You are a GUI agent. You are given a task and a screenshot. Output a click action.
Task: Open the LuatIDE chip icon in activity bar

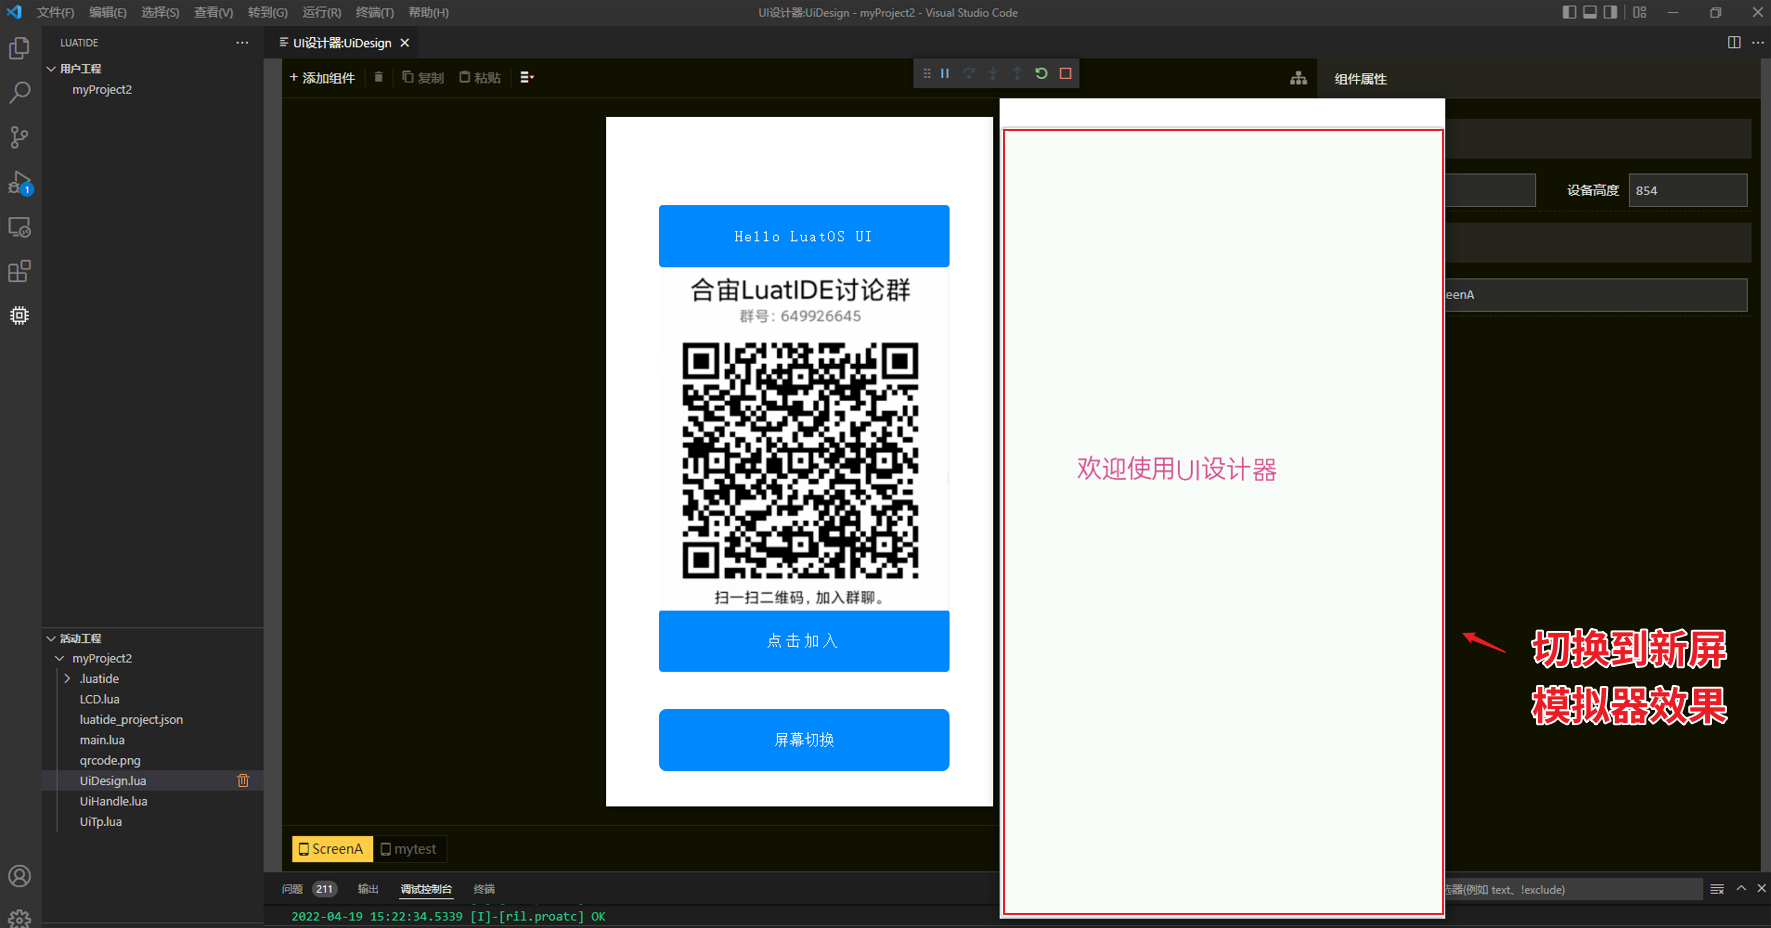19,315
